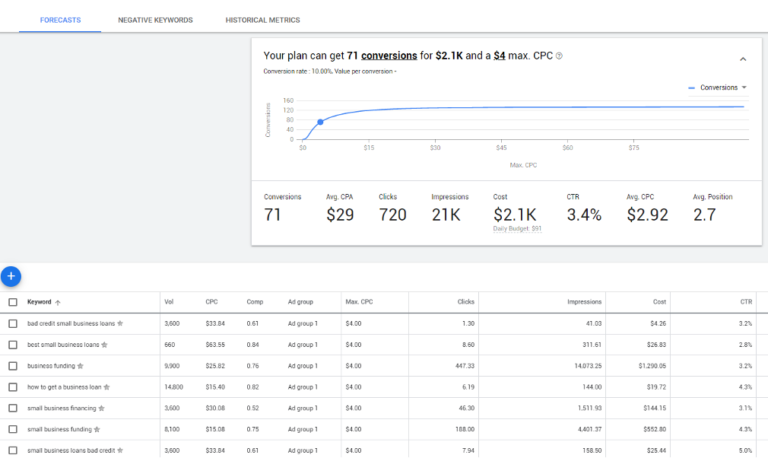The width and height of the screenshot is (768, 458).
Task: Click star icon beside bad credit small business loans
Action: (120, 323)
